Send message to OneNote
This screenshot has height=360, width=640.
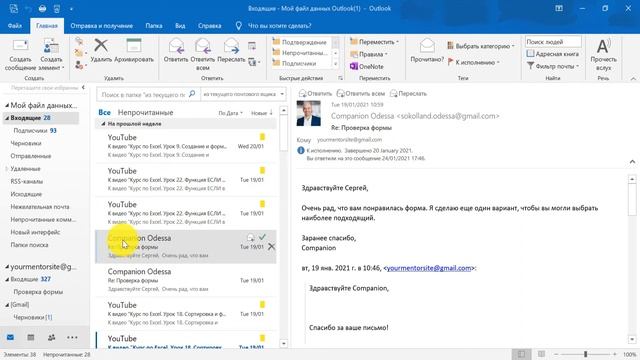tap(367, 66)
